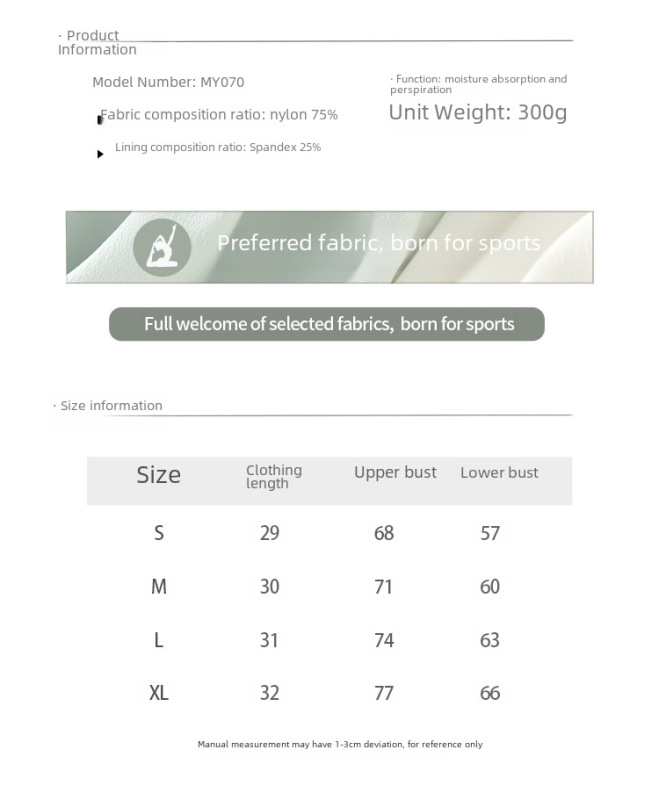This screenshot has width=659, height=800.
Task: Select the M size row label
Action: (x=159, y=587)
